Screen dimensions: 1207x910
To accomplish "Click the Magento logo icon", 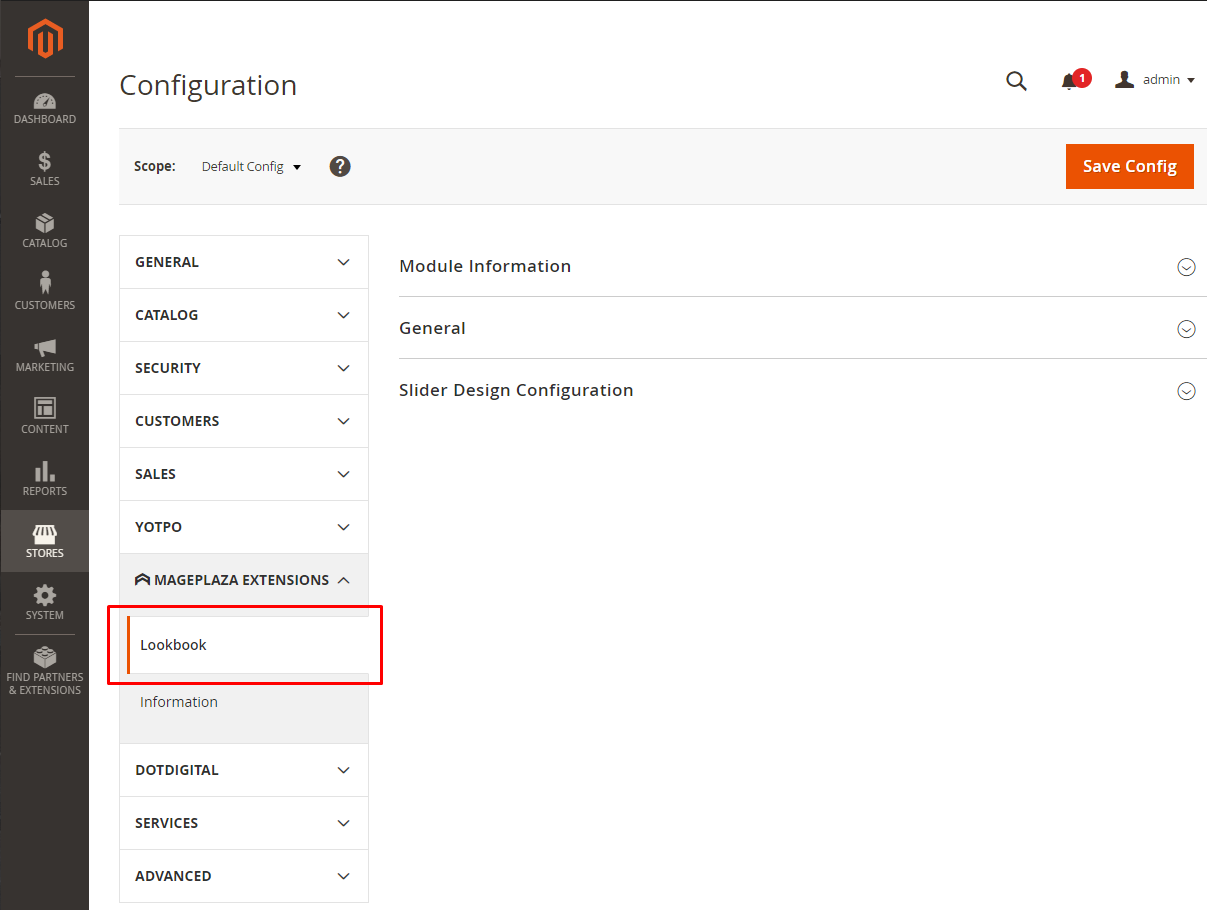I will pyautogui.click(x=45, y=39).
